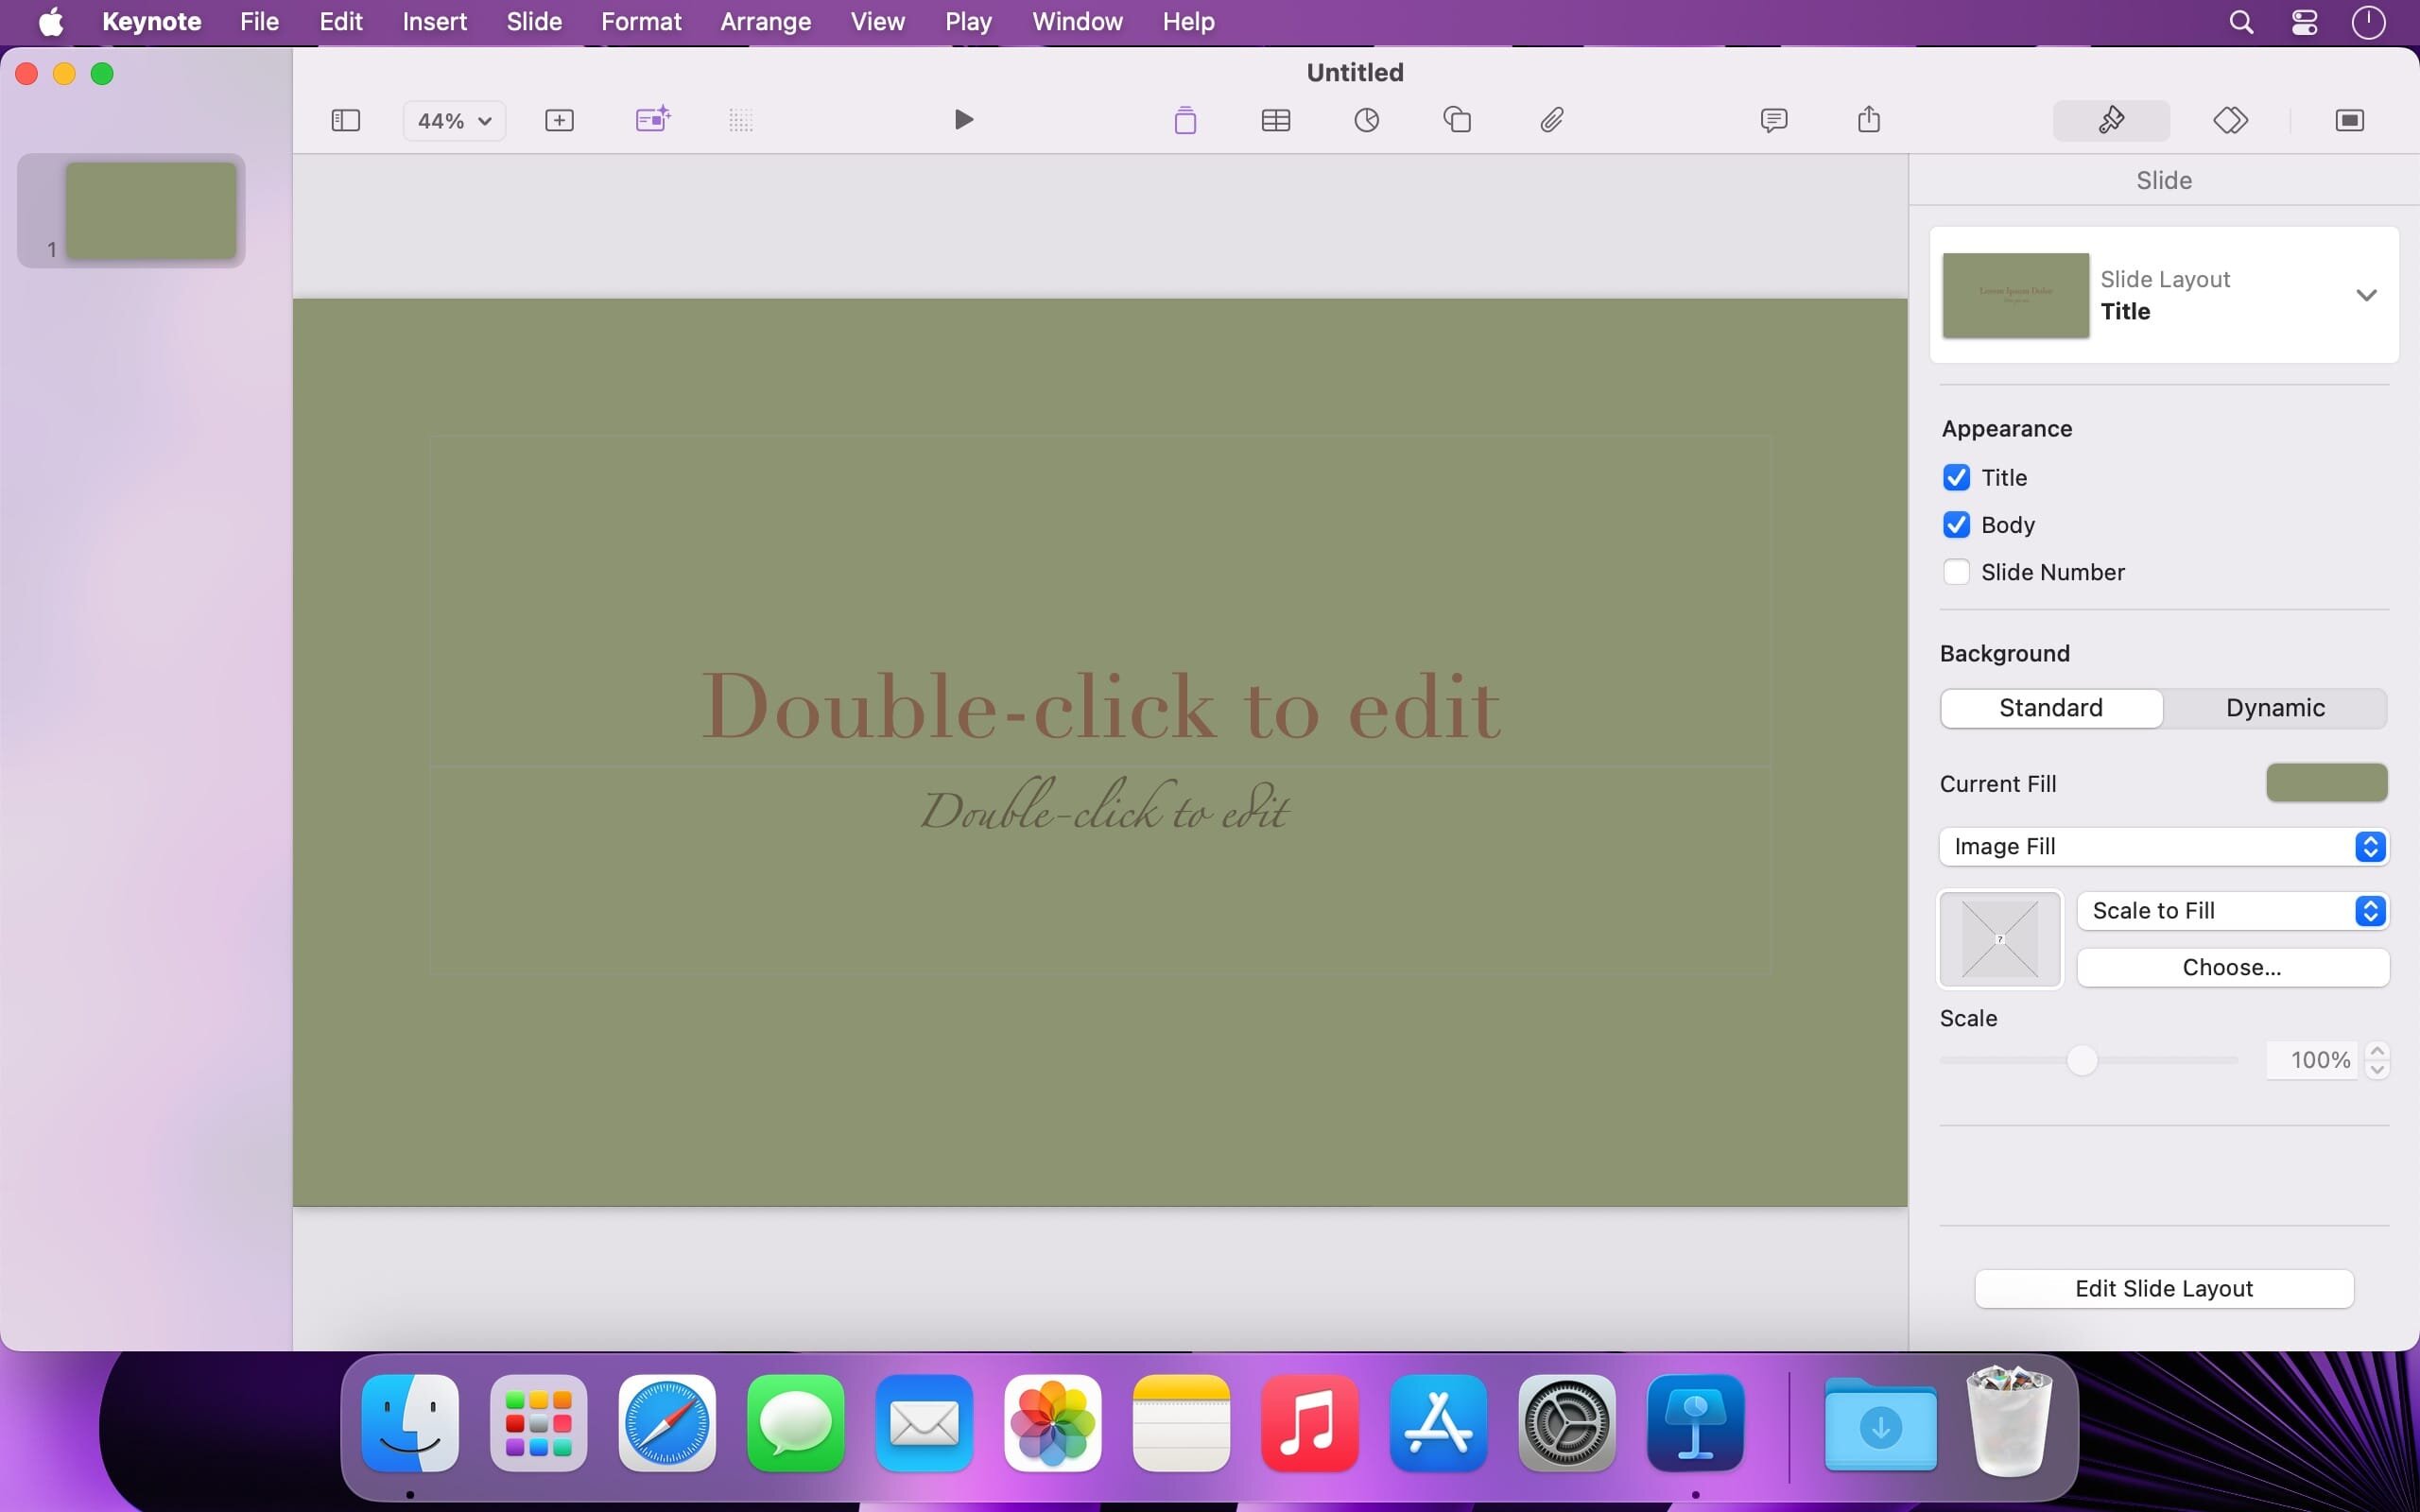Switch to the Dynamic background tab

(2274, 708)
